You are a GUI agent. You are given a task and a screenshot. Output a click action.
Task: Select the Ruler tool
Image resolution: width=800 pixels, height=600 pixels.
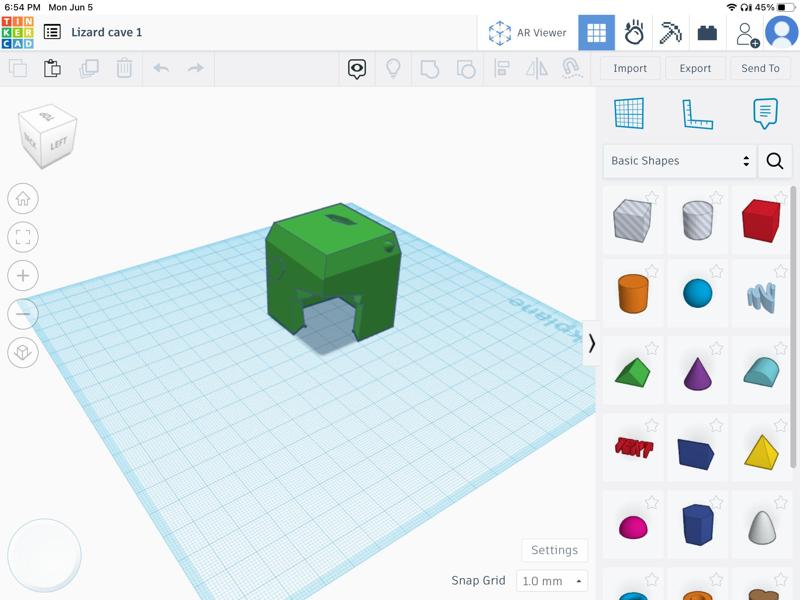[697, 114]
